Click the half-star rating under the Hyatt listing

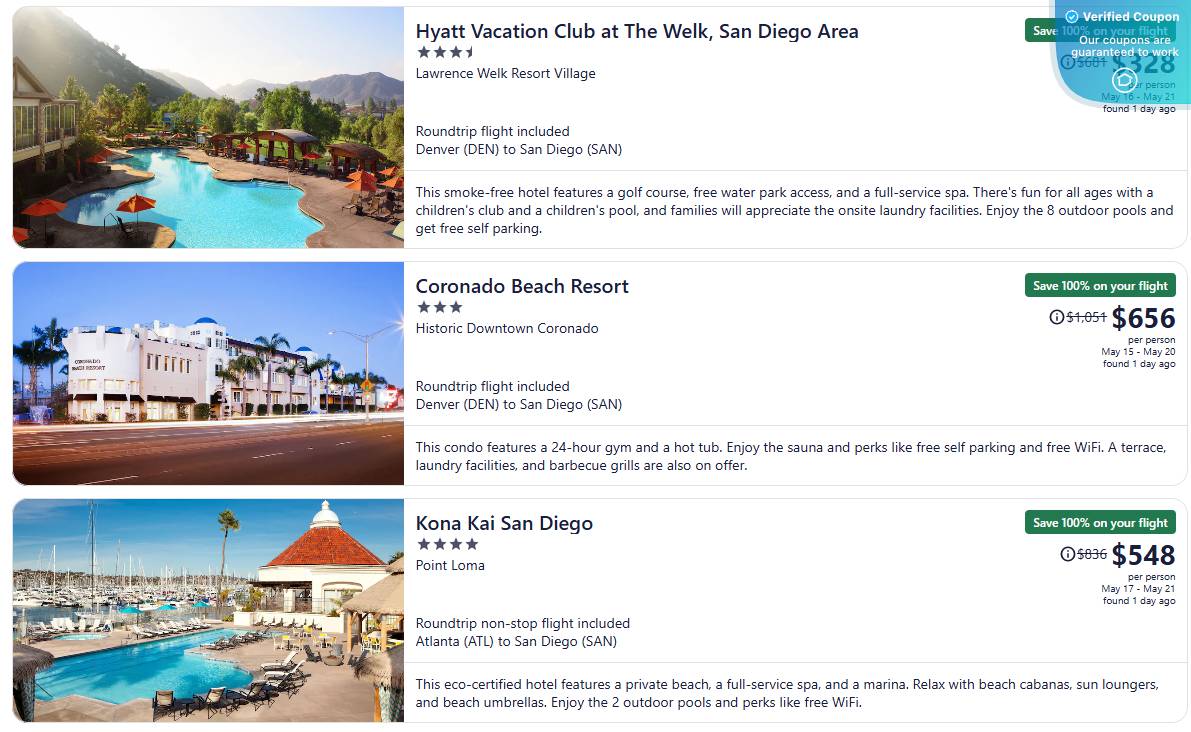click(x=471, y=52)
